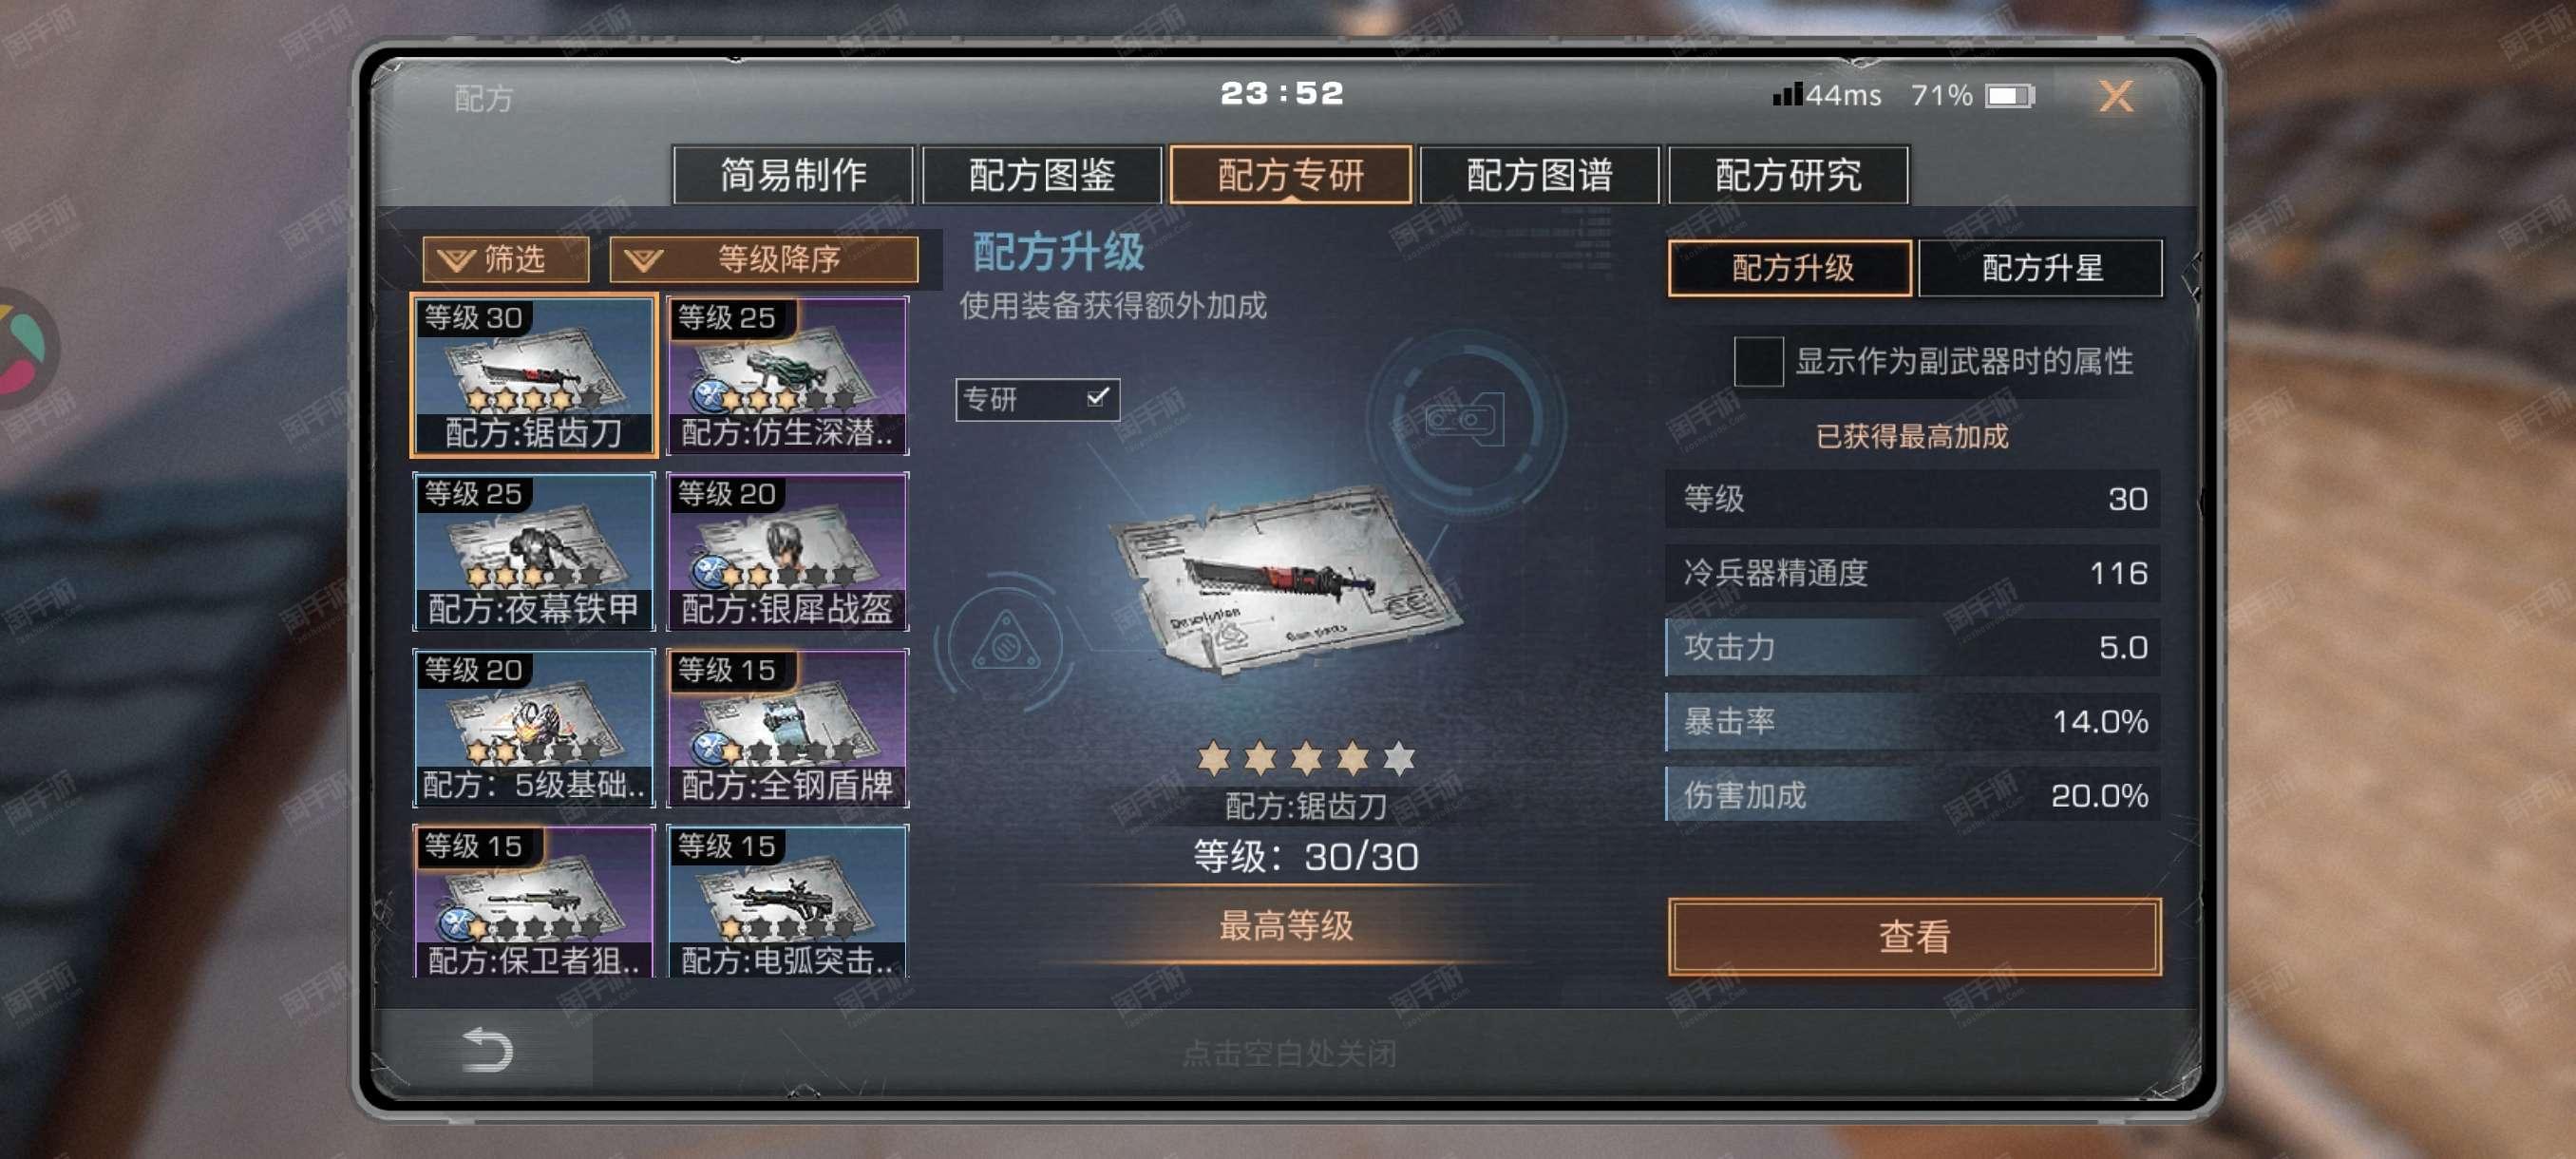Click the back arrow icon at bottom left
Viewport: 2576px width, 1159px height.
(487, 1050)
